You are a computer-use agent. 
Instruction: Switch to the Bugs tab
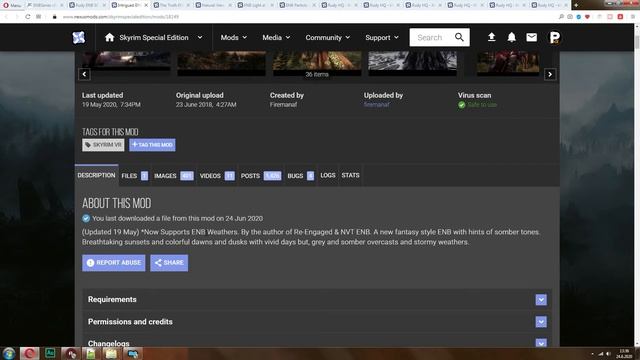click(x=300, y=176)
